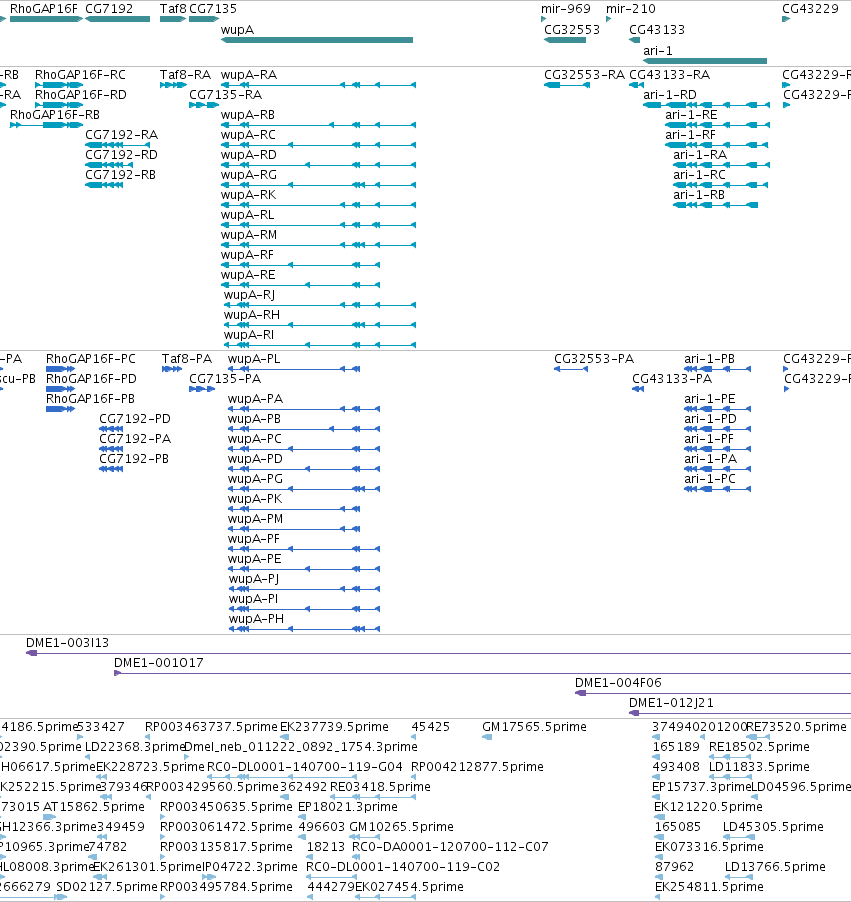Viewport: 851px width, 902px height.
Task: Select the wupA gene label
Action: 238,30
